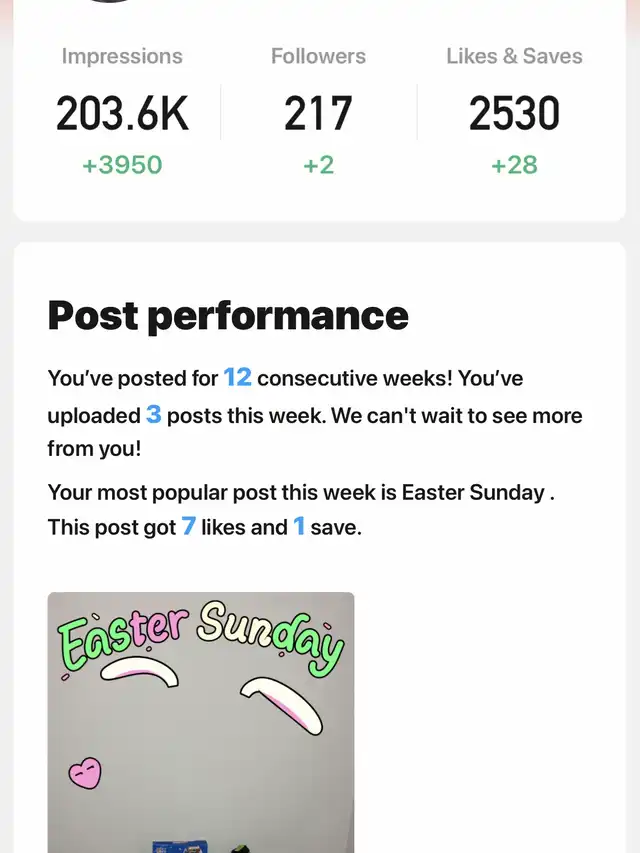Tap the blue 7 likes number

point(188,526)
